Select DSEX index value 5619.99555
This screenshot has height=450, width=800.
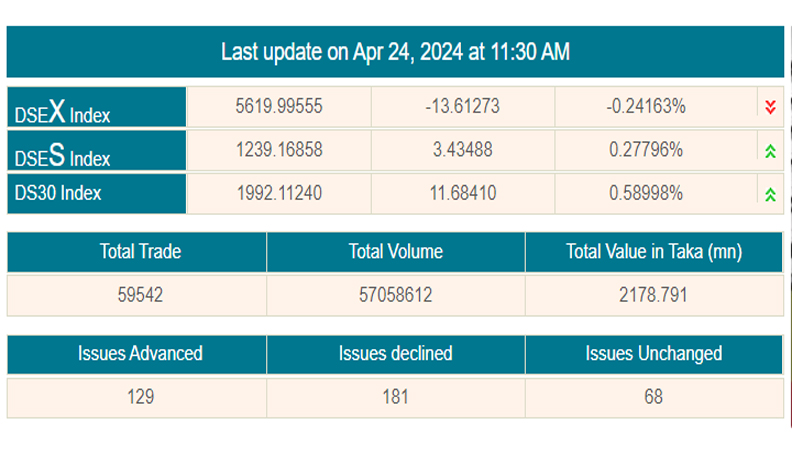point(279,107)
